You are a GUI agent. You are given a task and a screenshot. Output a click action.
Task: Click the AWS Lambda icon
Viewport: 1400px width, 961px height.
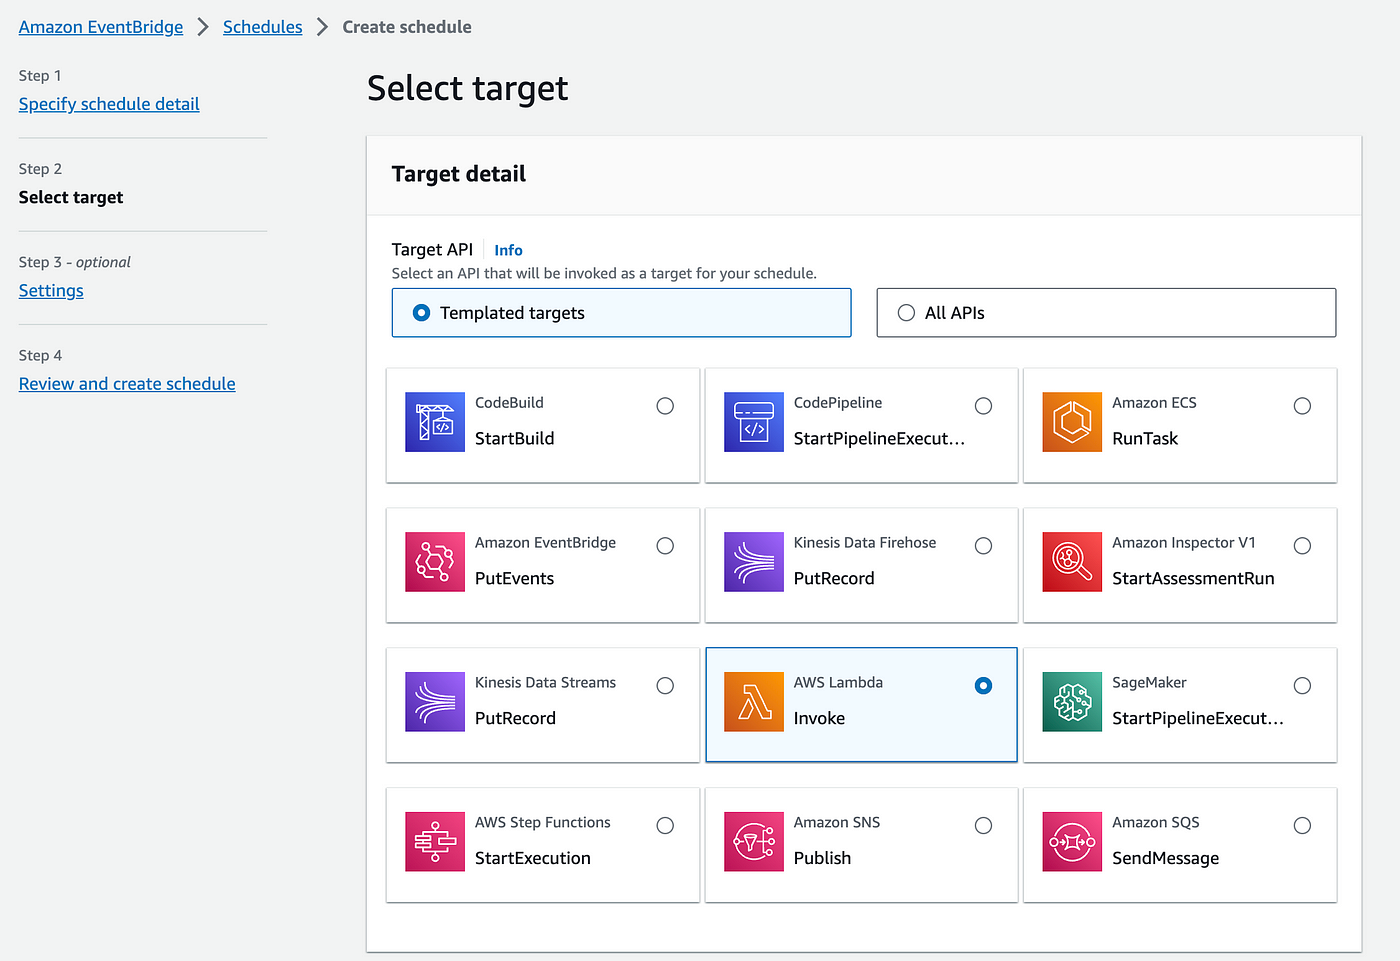[x=754, y=702]
